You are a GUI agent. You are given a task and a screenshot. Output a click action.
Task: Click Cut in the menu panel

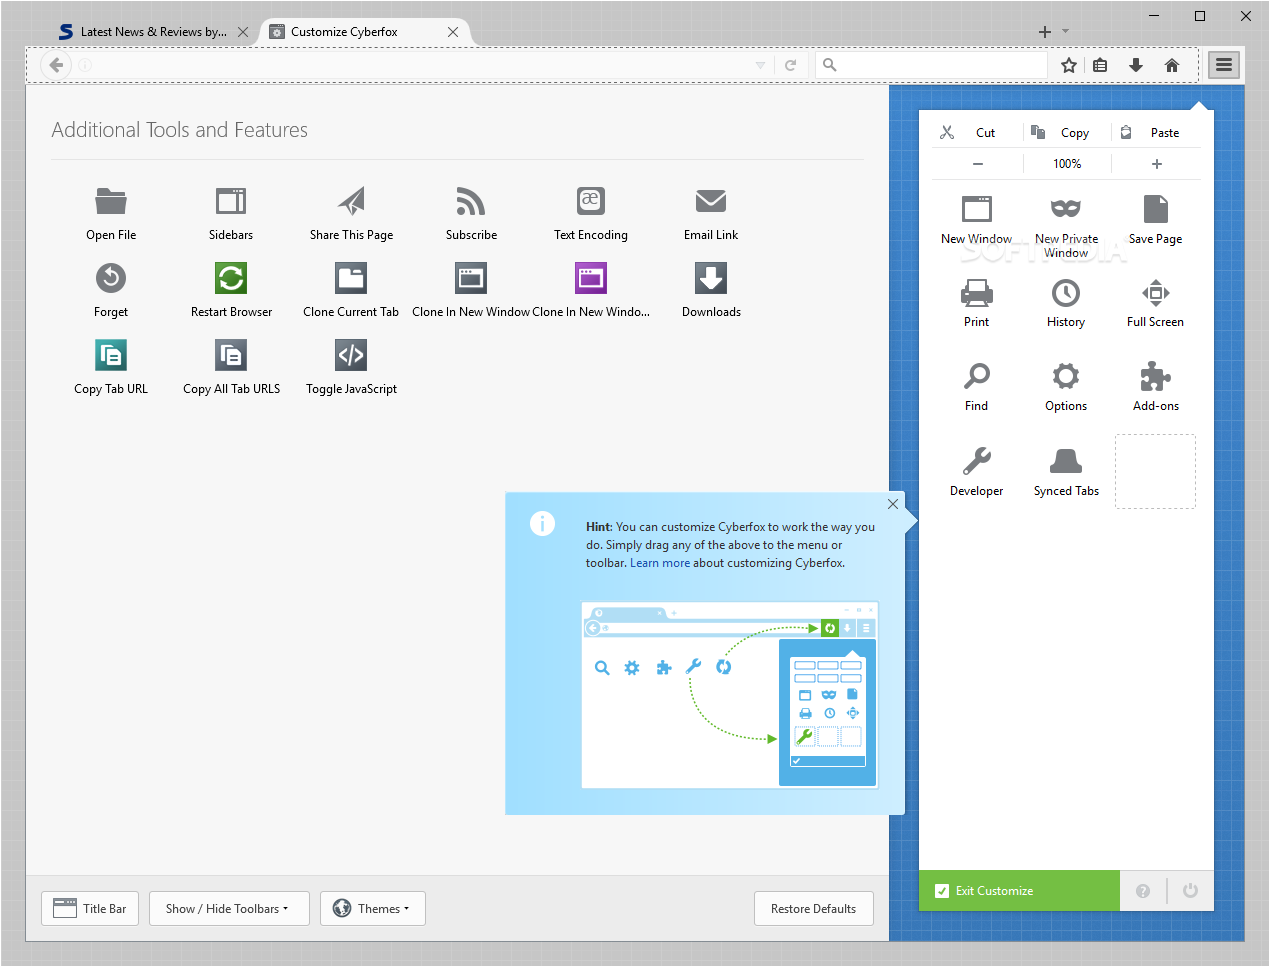coord(977,132)
